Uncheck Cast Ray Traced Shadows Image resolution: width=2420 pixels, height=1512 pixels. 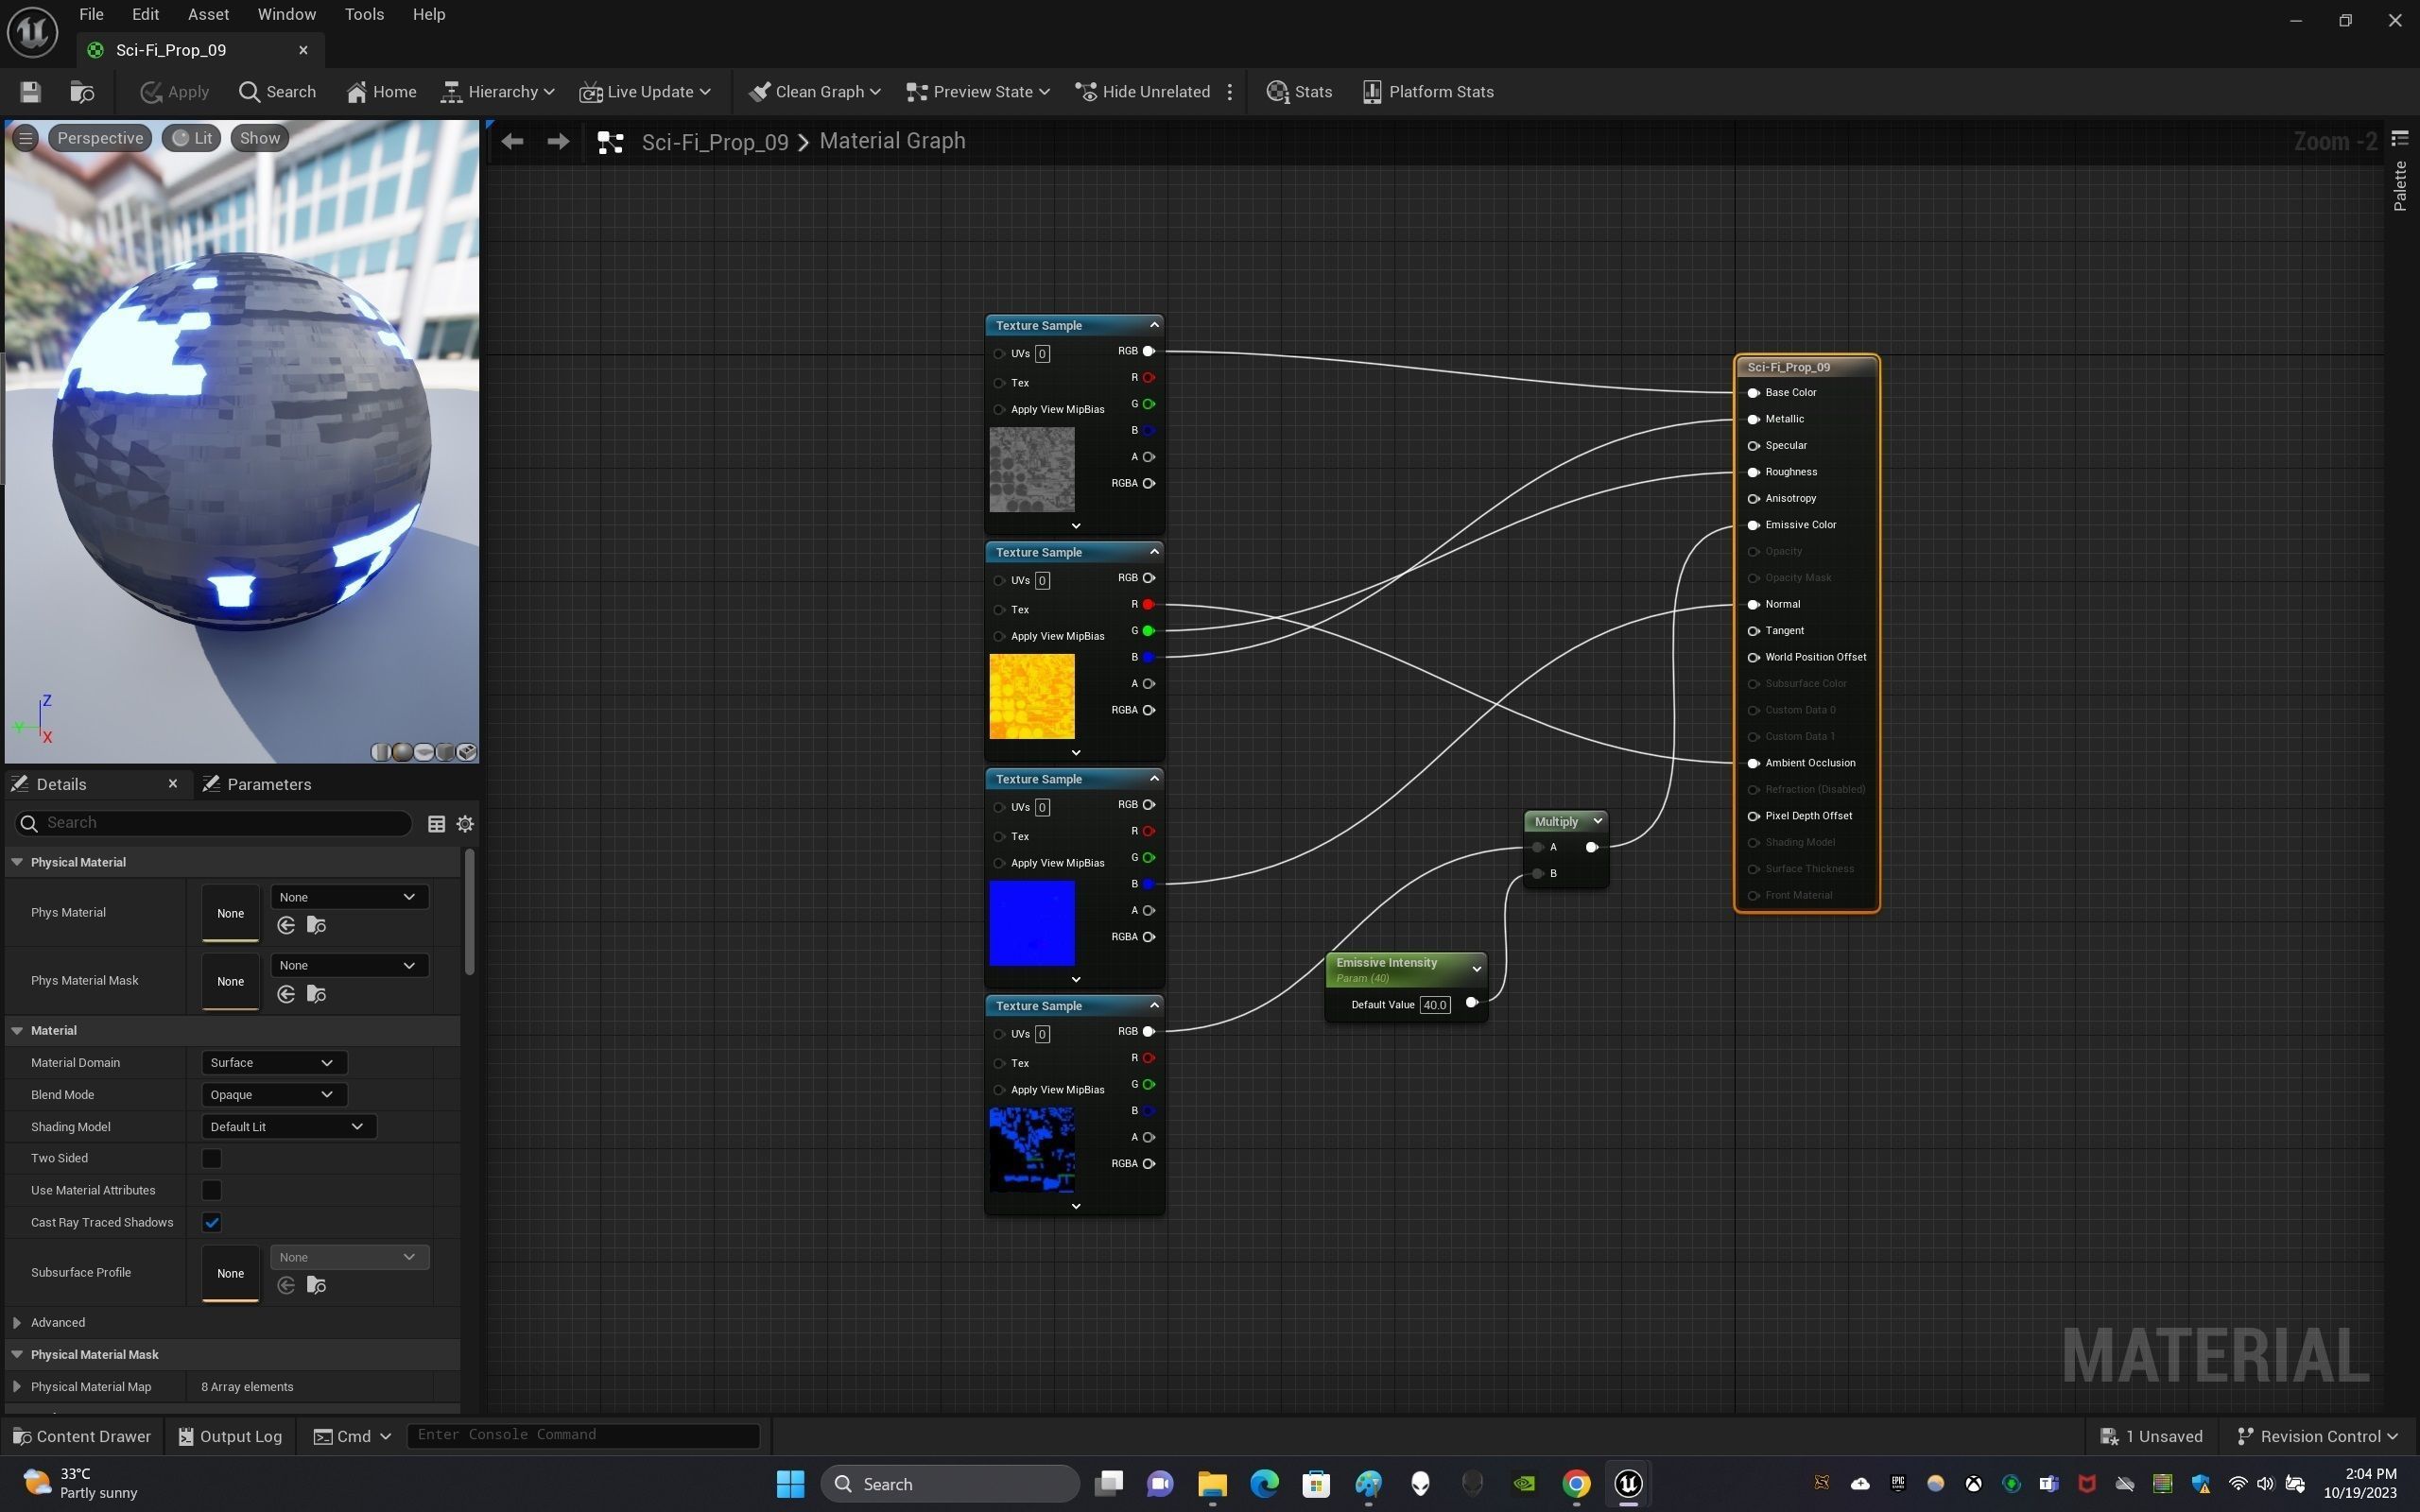(211, 1222)
